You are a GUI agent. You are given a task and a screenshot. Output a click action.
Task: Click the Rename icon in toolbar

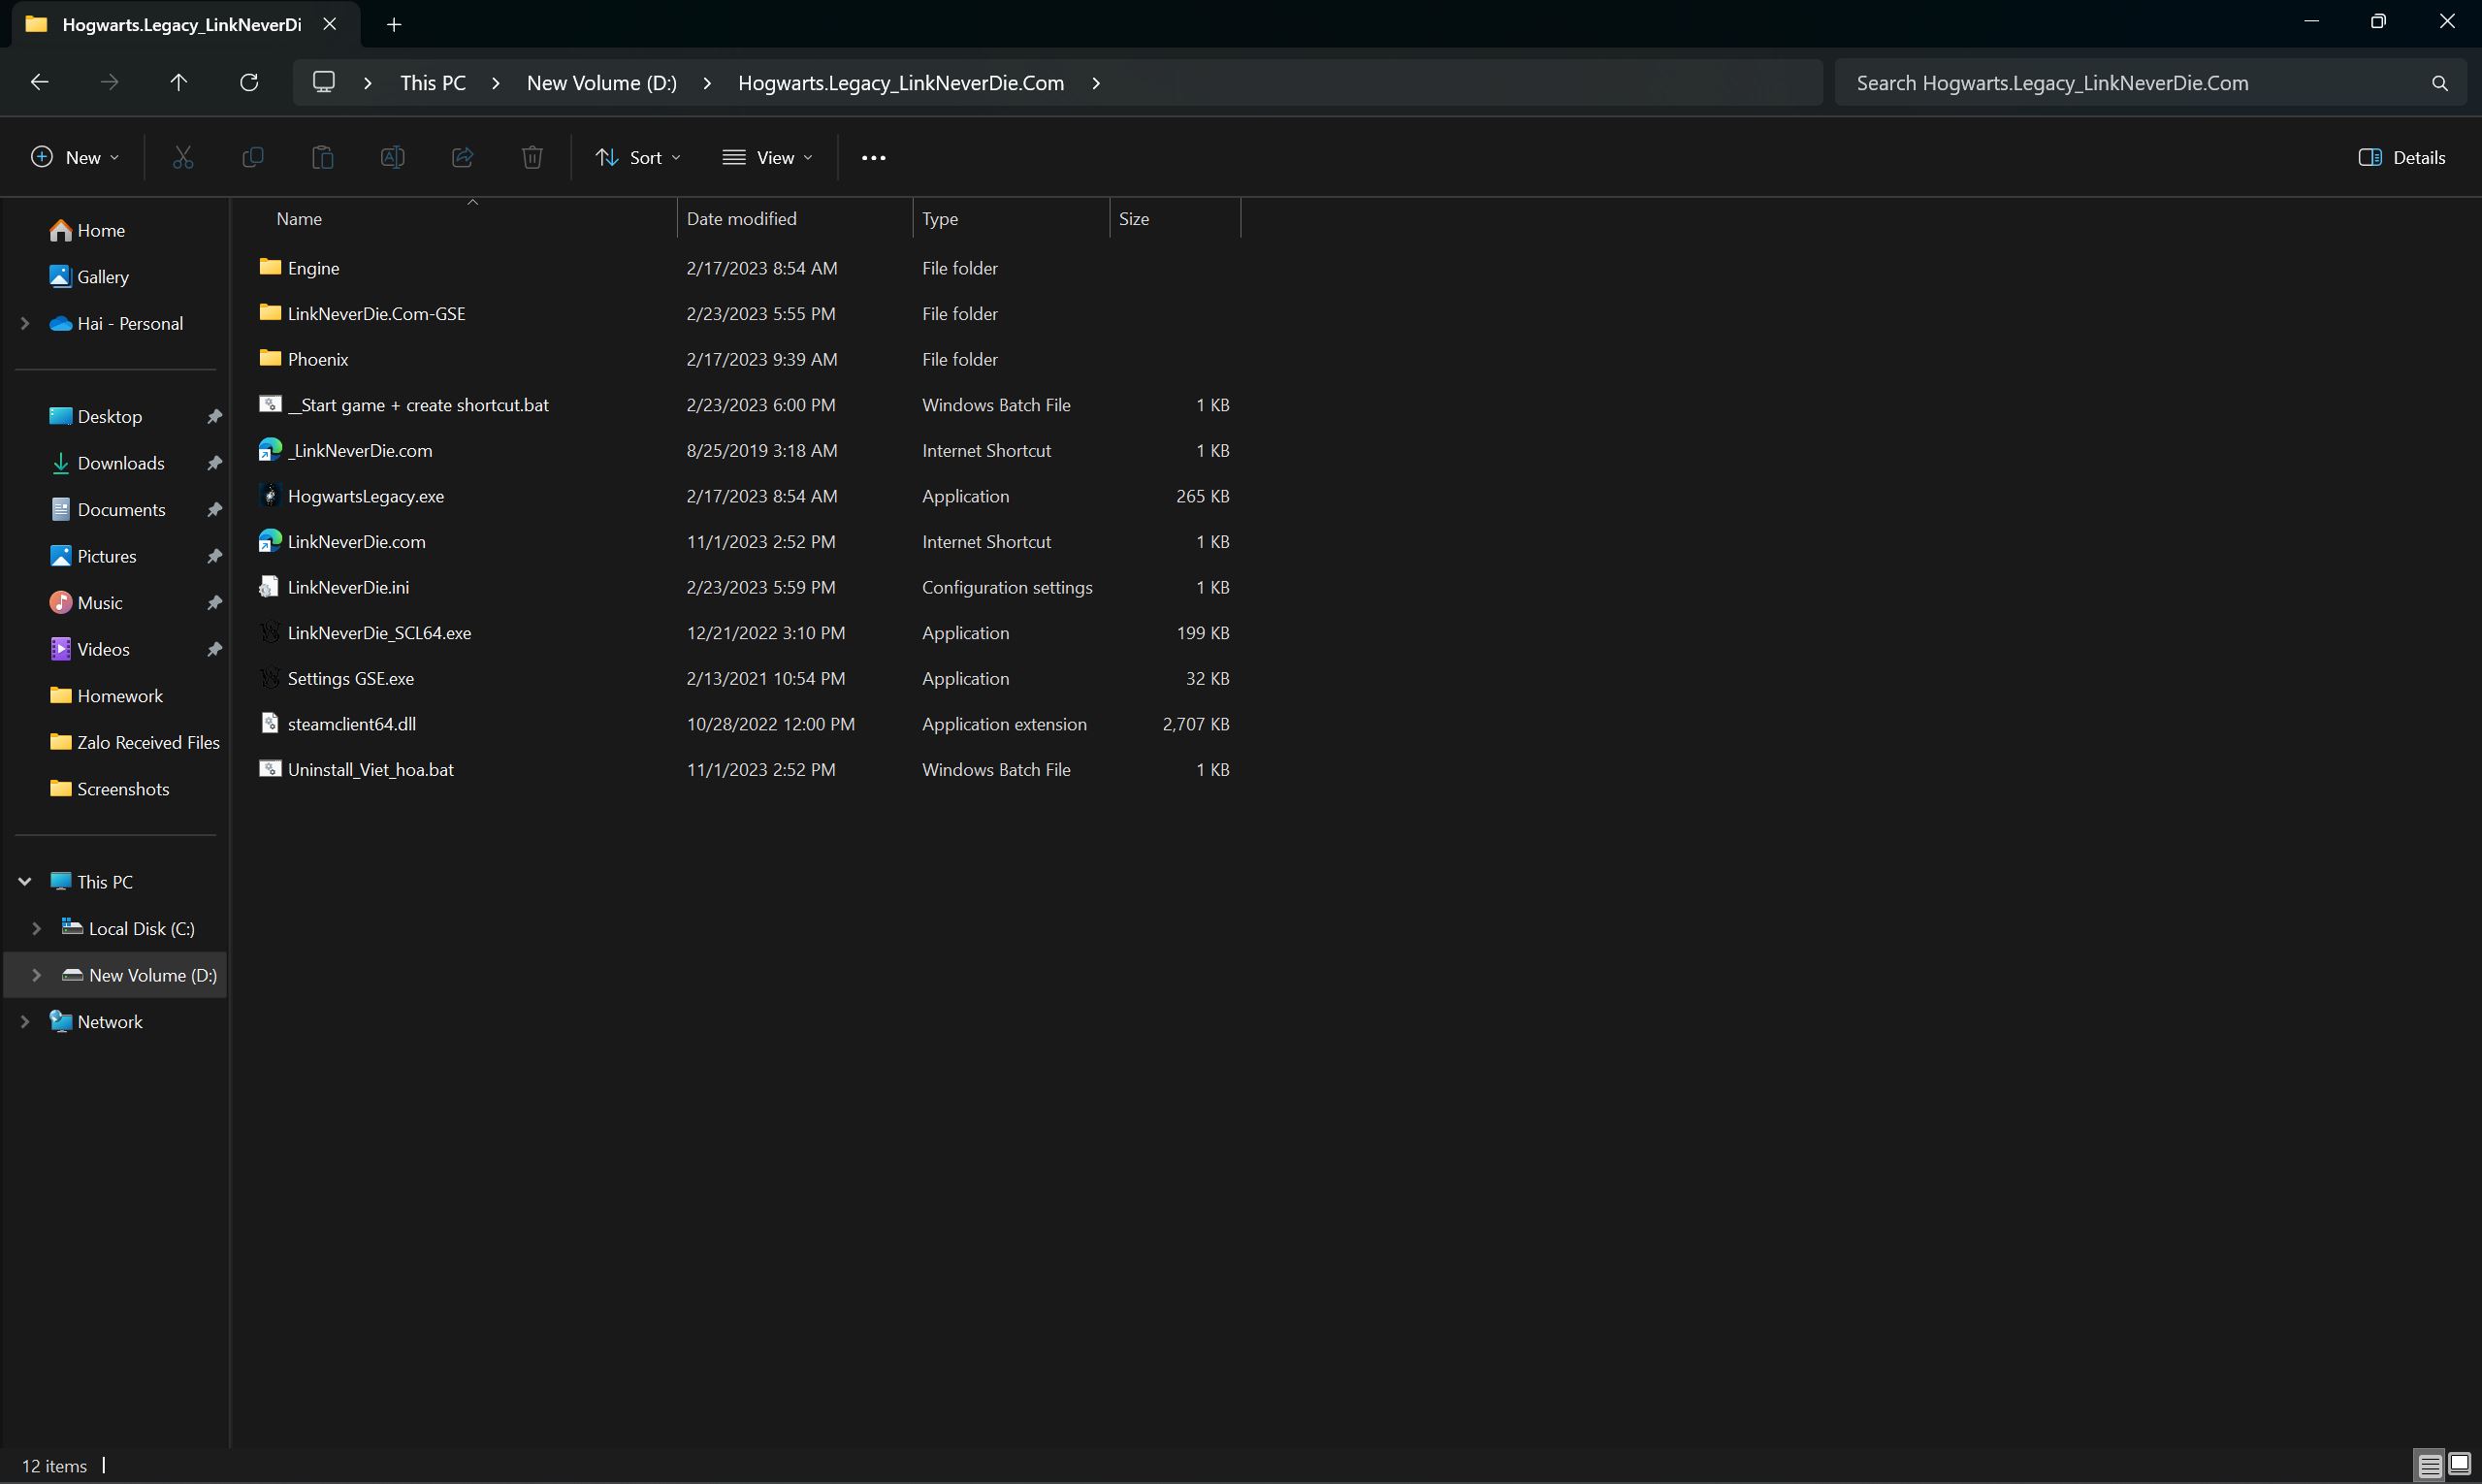point(392,157)
